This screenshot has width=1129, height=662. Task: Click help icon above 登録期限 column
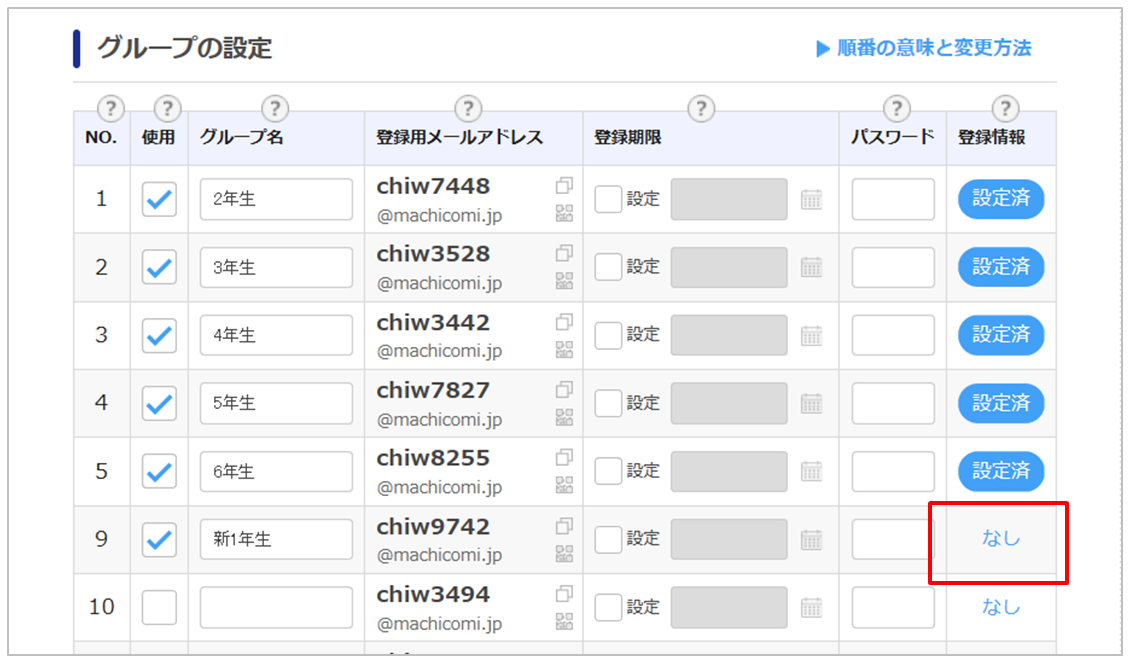702,108
